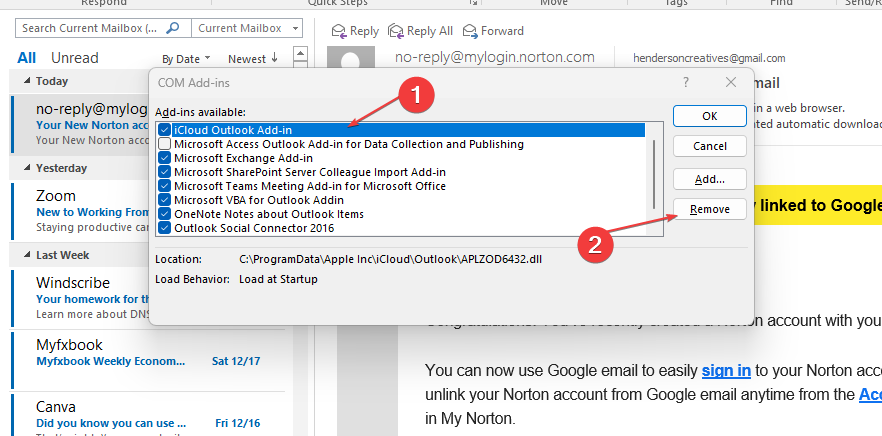
Task: Open the Zoom email in list
Action: coord(80,210)
